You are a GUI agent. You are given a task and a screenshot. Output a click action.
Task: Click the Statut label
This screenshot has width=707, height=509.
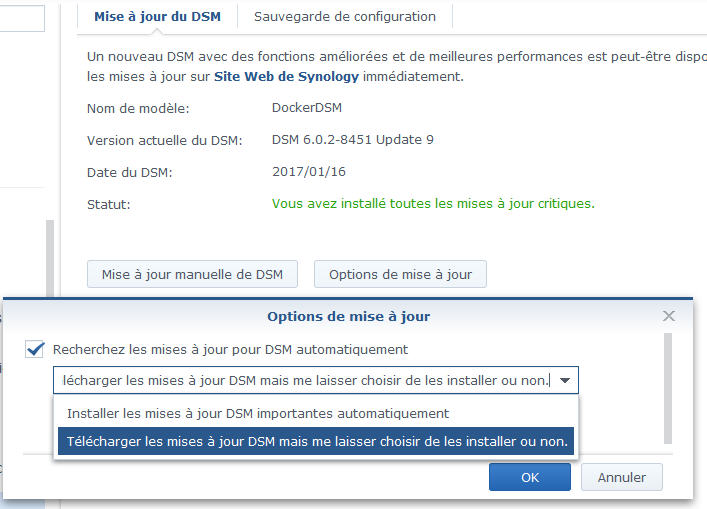[109, 205]
